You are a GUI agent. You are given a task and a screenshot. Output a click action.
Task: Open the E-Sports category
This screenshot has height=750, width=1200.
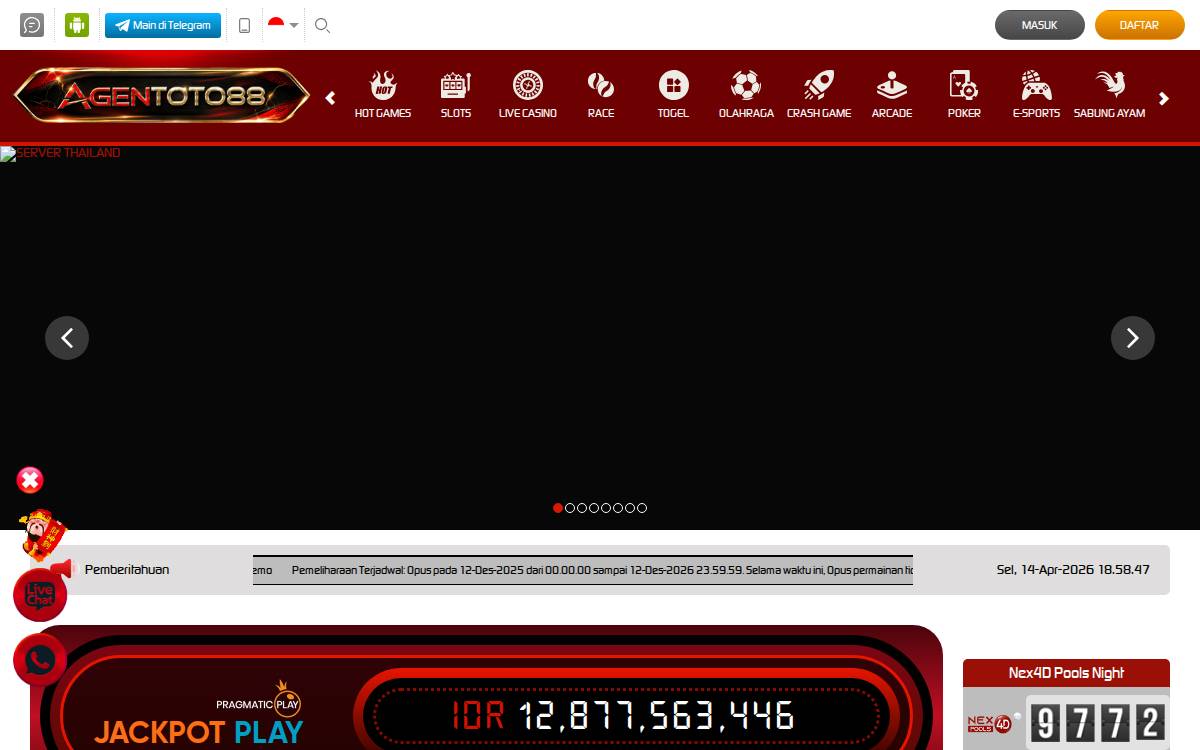1036,96
